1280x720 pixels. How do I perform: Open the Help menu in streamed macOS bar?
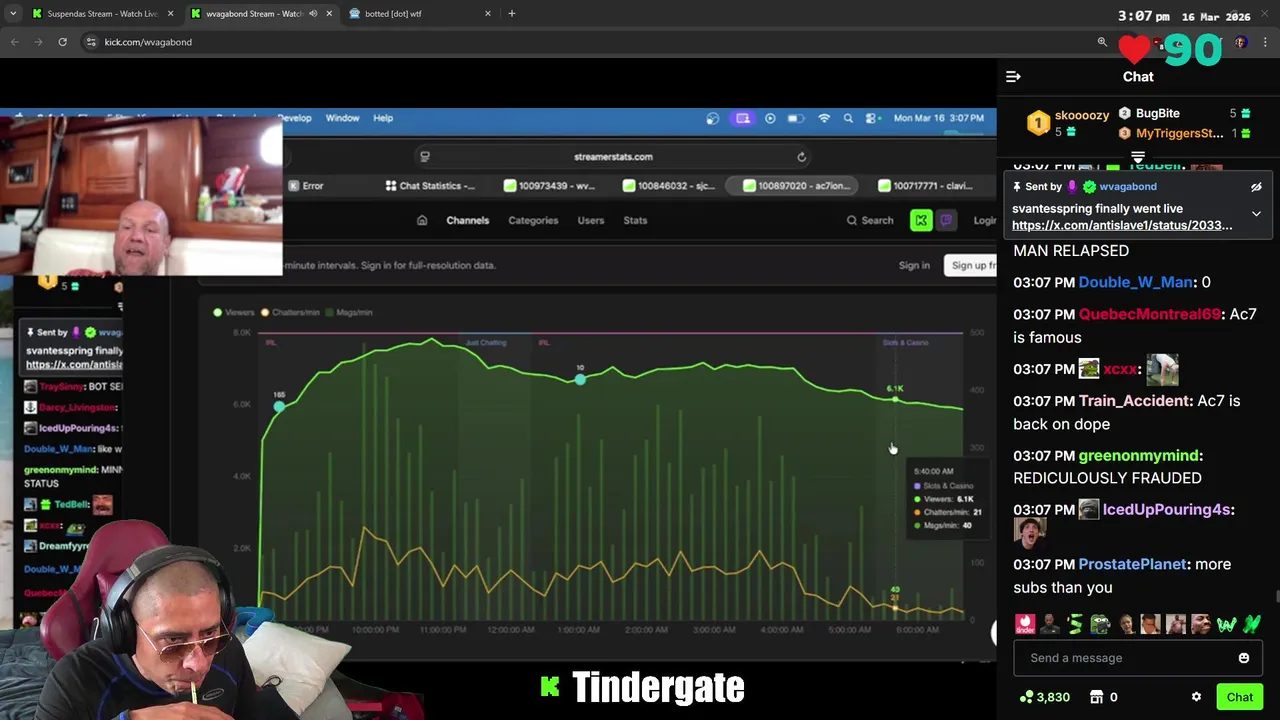pos(383,118)
